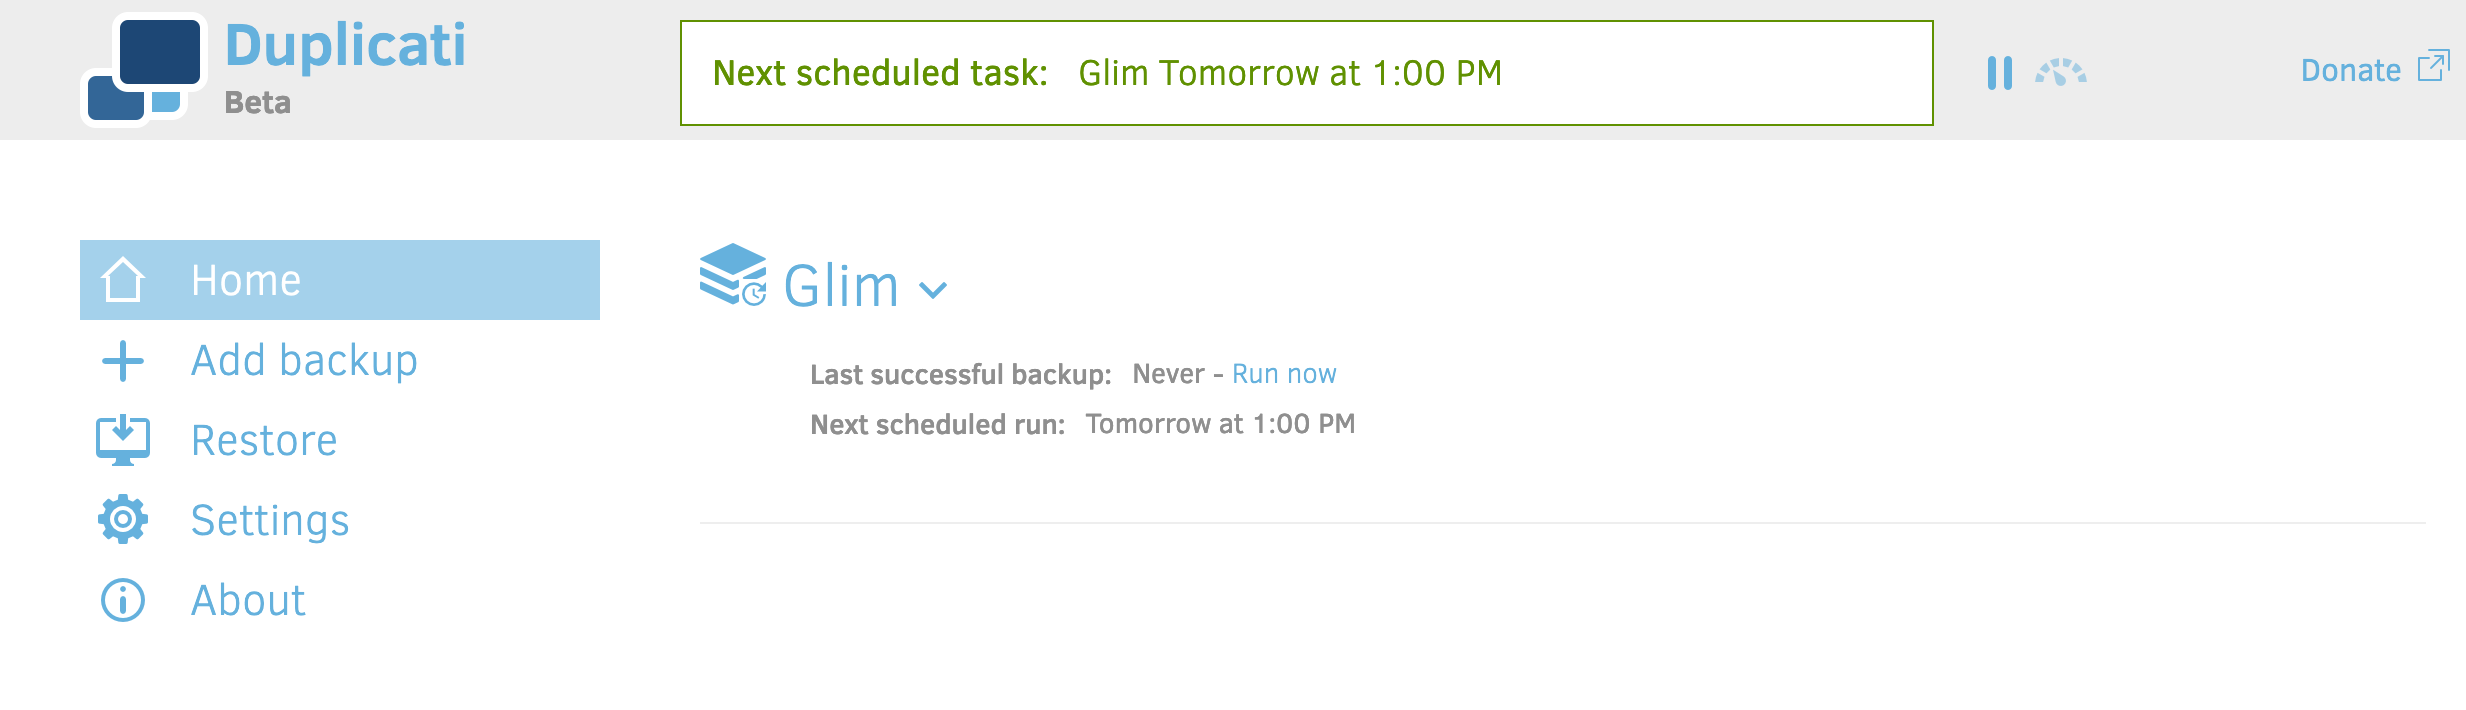Open the Glim backup name menu
The height and width of the screenshot is (710, 2466).
pyautogui.click(x=841, y=286)
